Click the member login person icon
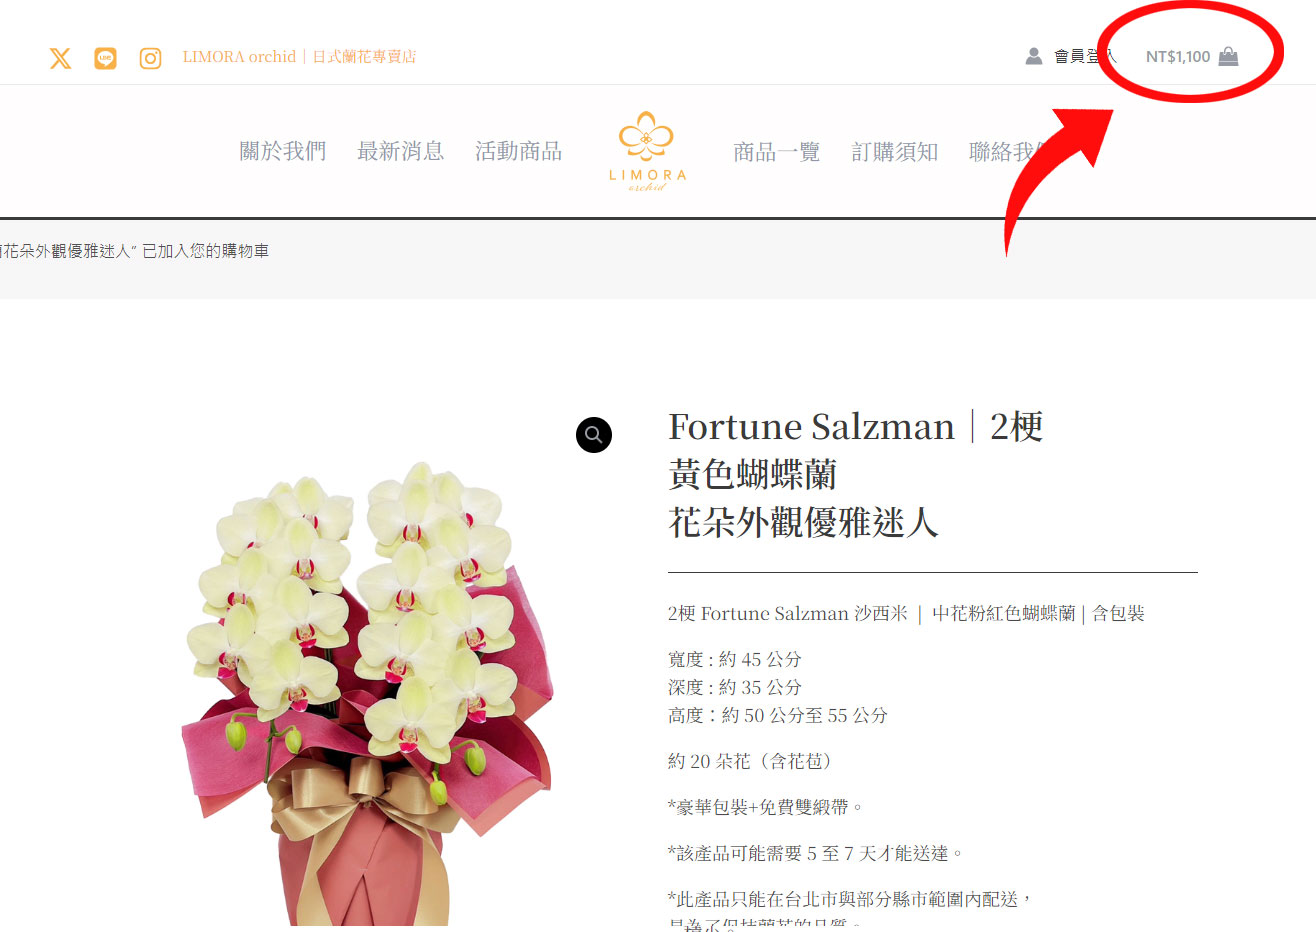Viewport: 1316px width, 932px height. coord(1034,56)
